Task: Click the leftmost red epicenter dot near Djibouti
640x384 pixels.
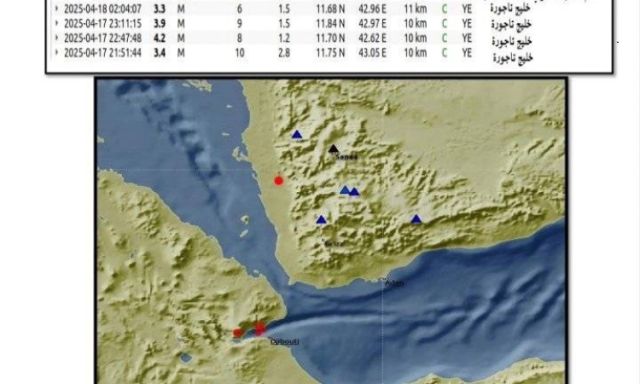Action: (238, 333)
